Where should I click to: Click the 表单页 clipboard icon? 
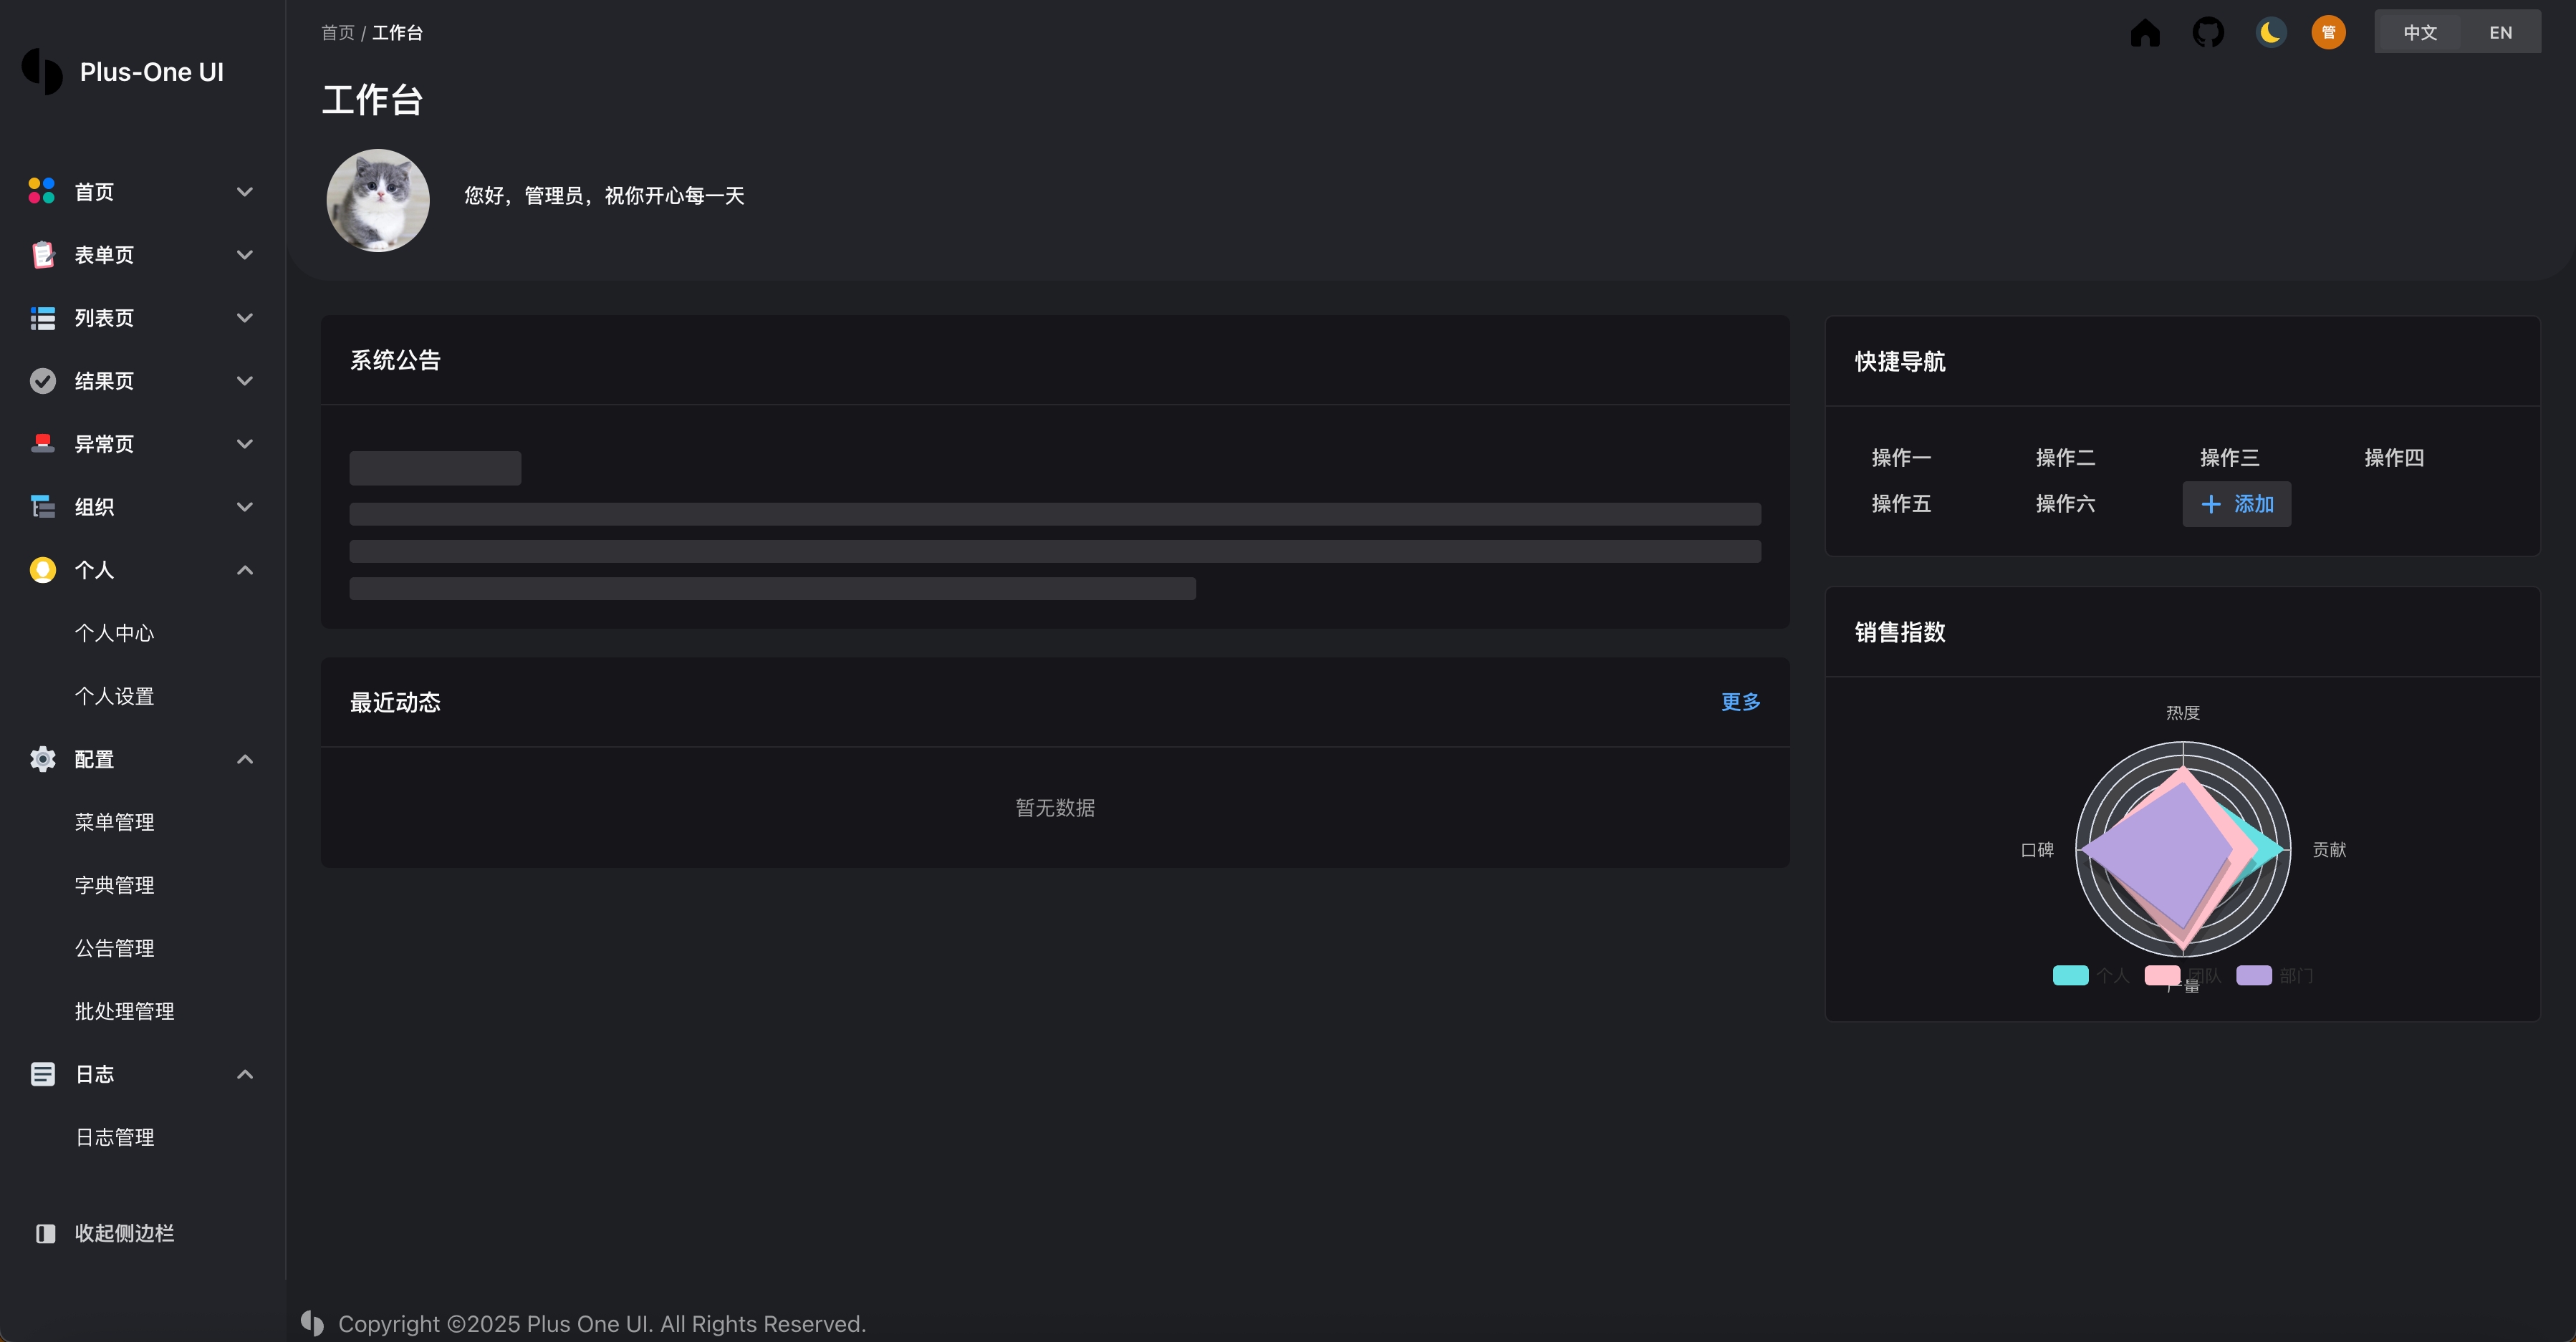click(x=42, y=255)
